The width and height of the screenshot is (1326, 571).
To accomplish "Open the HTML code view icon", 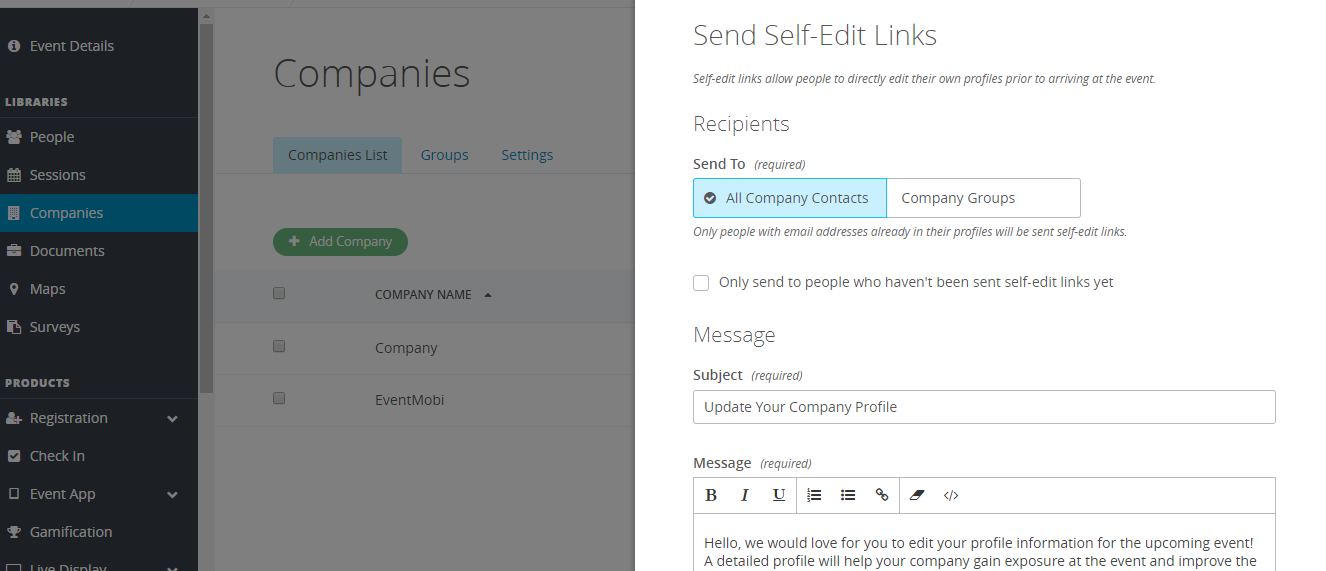I will 951,495.
